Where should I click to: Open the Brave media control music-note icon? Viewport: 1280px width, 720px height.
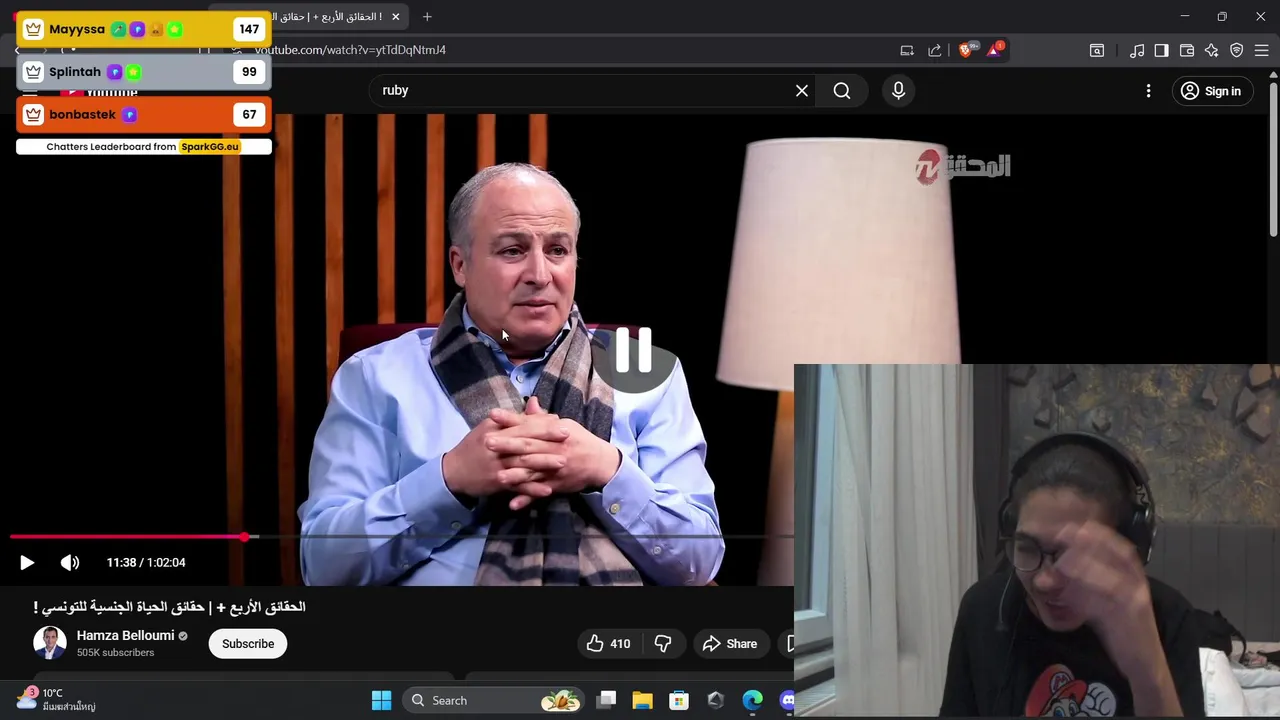click(1137, 50)
